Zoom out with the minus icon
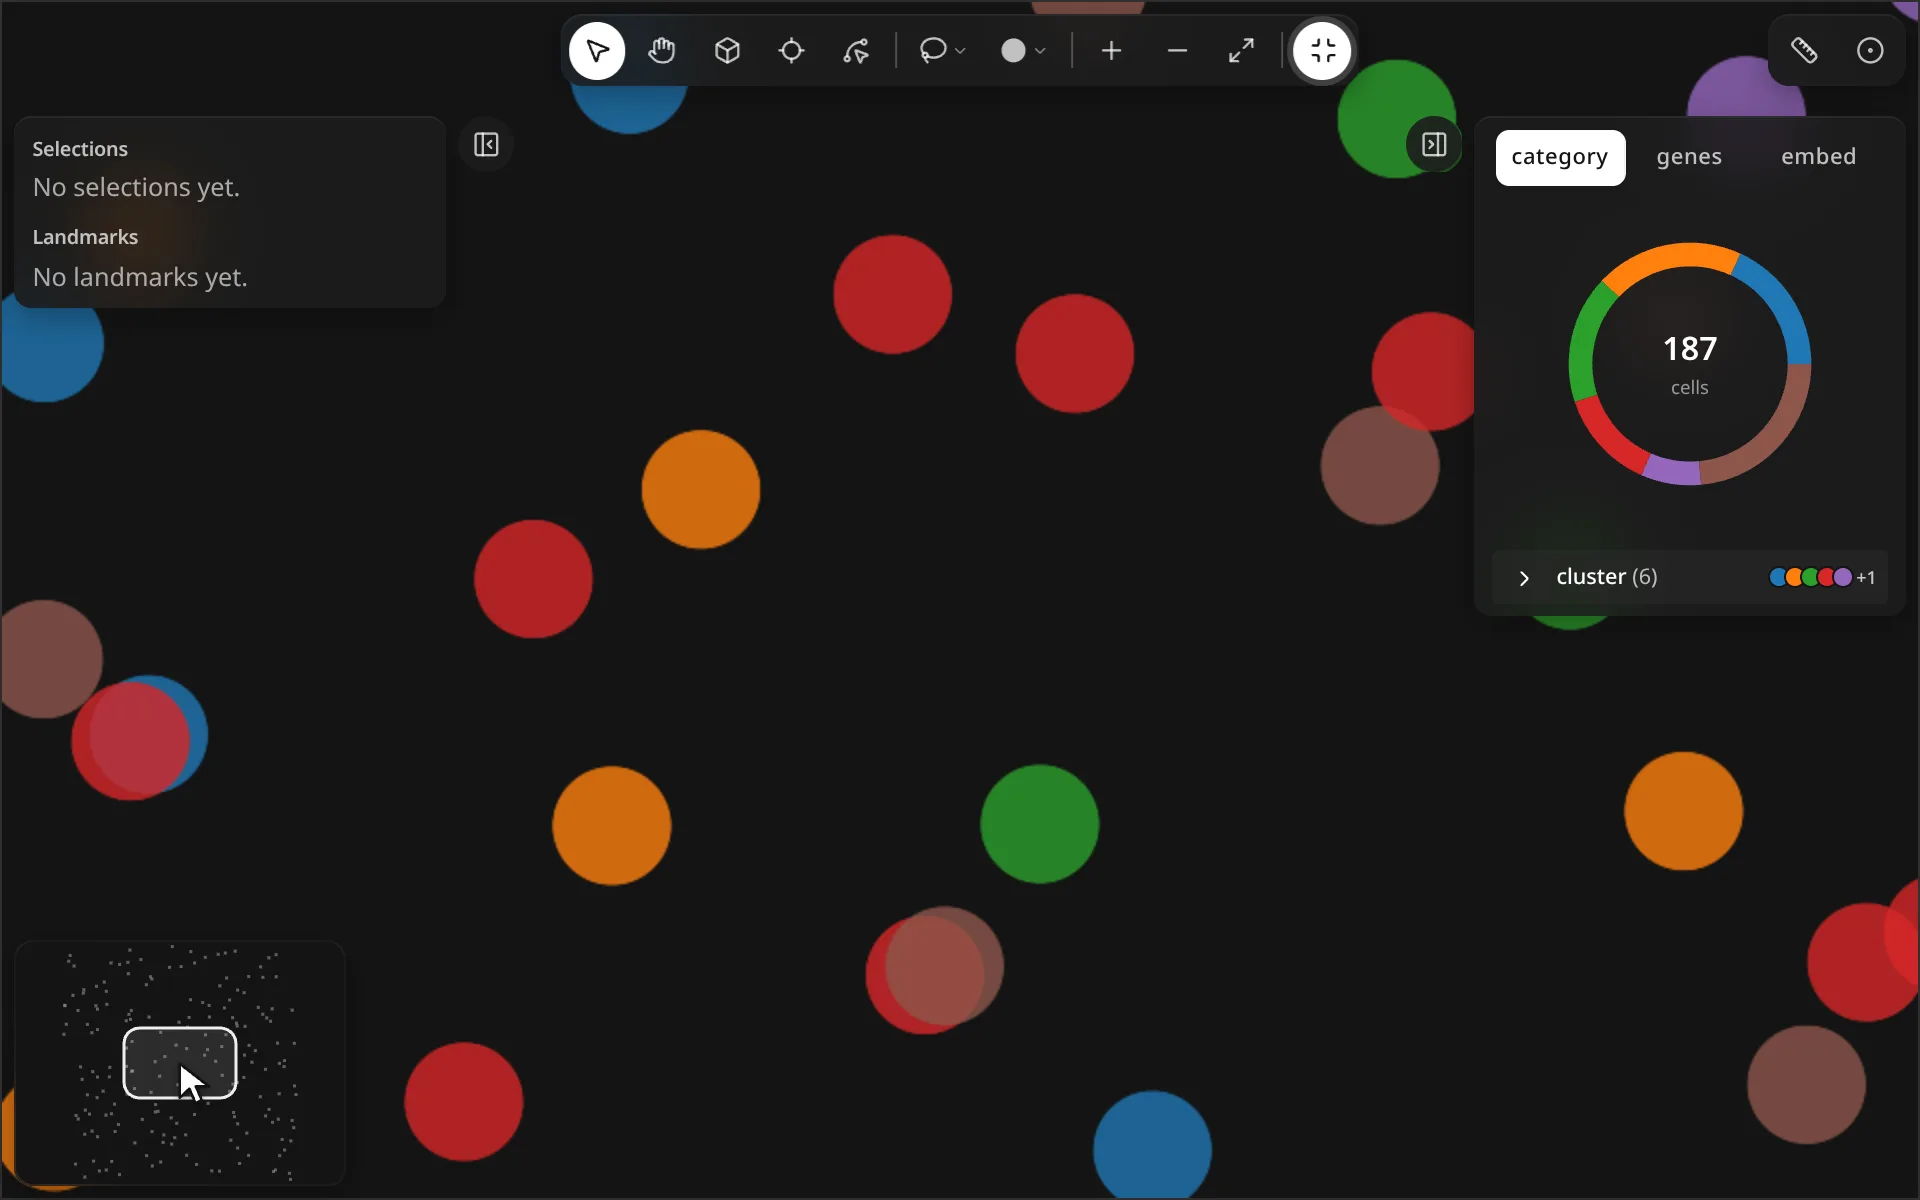This screenshot has width=1920, height=1200. 1177,51
